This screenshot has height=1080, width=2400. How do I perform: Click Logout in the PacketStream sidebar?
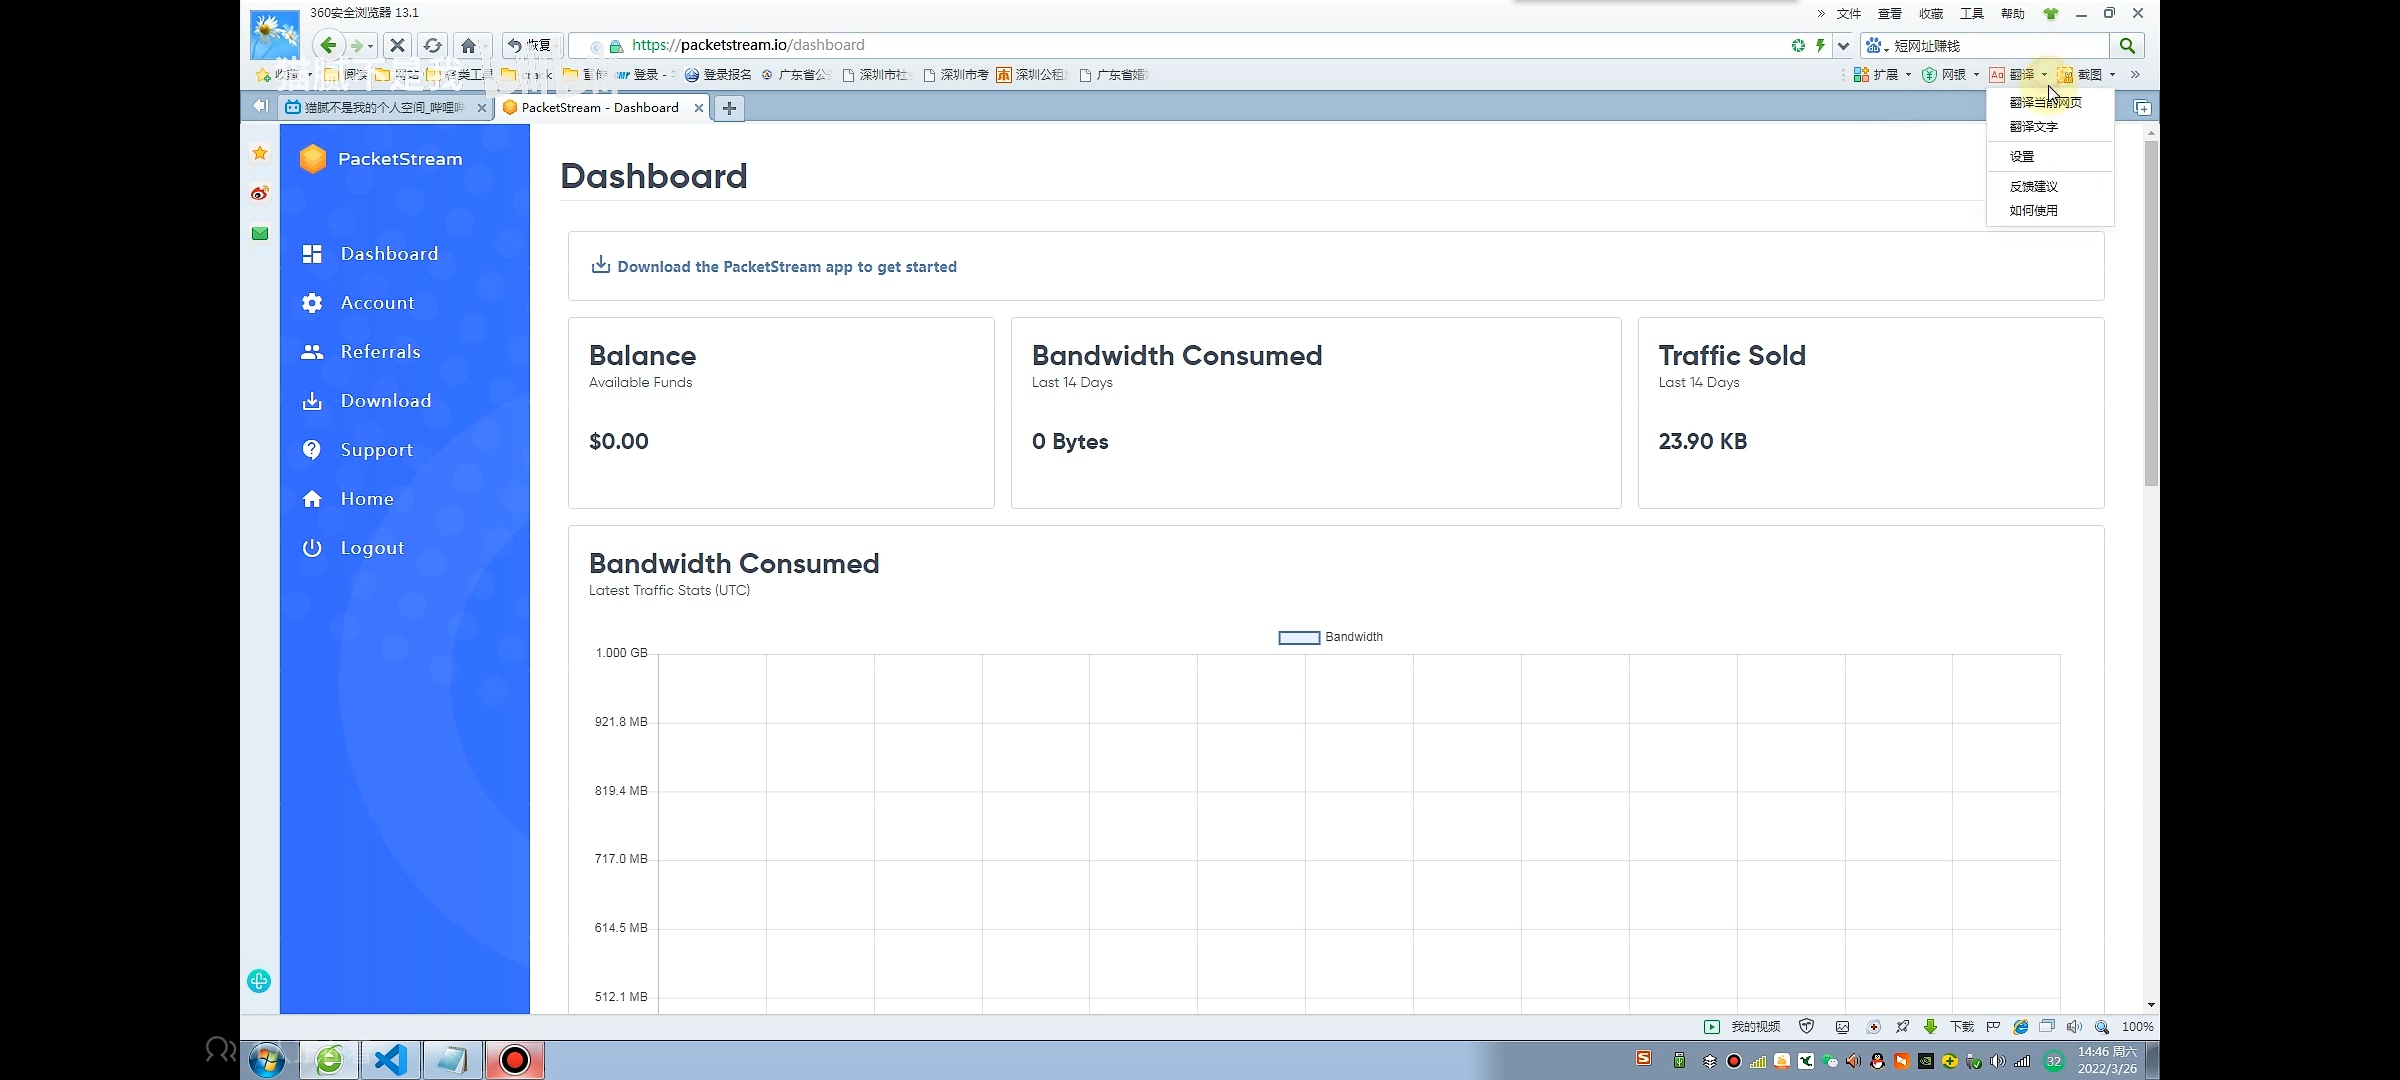click(353, 548)
